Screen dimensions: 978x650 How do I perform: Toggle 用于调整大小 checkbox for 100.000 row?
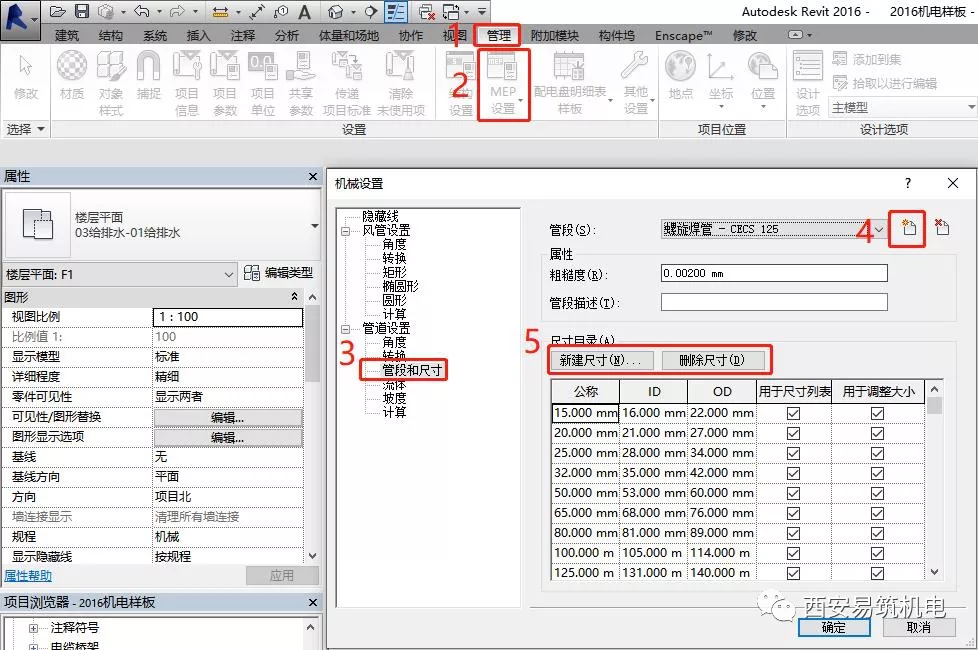pos(878,553)
